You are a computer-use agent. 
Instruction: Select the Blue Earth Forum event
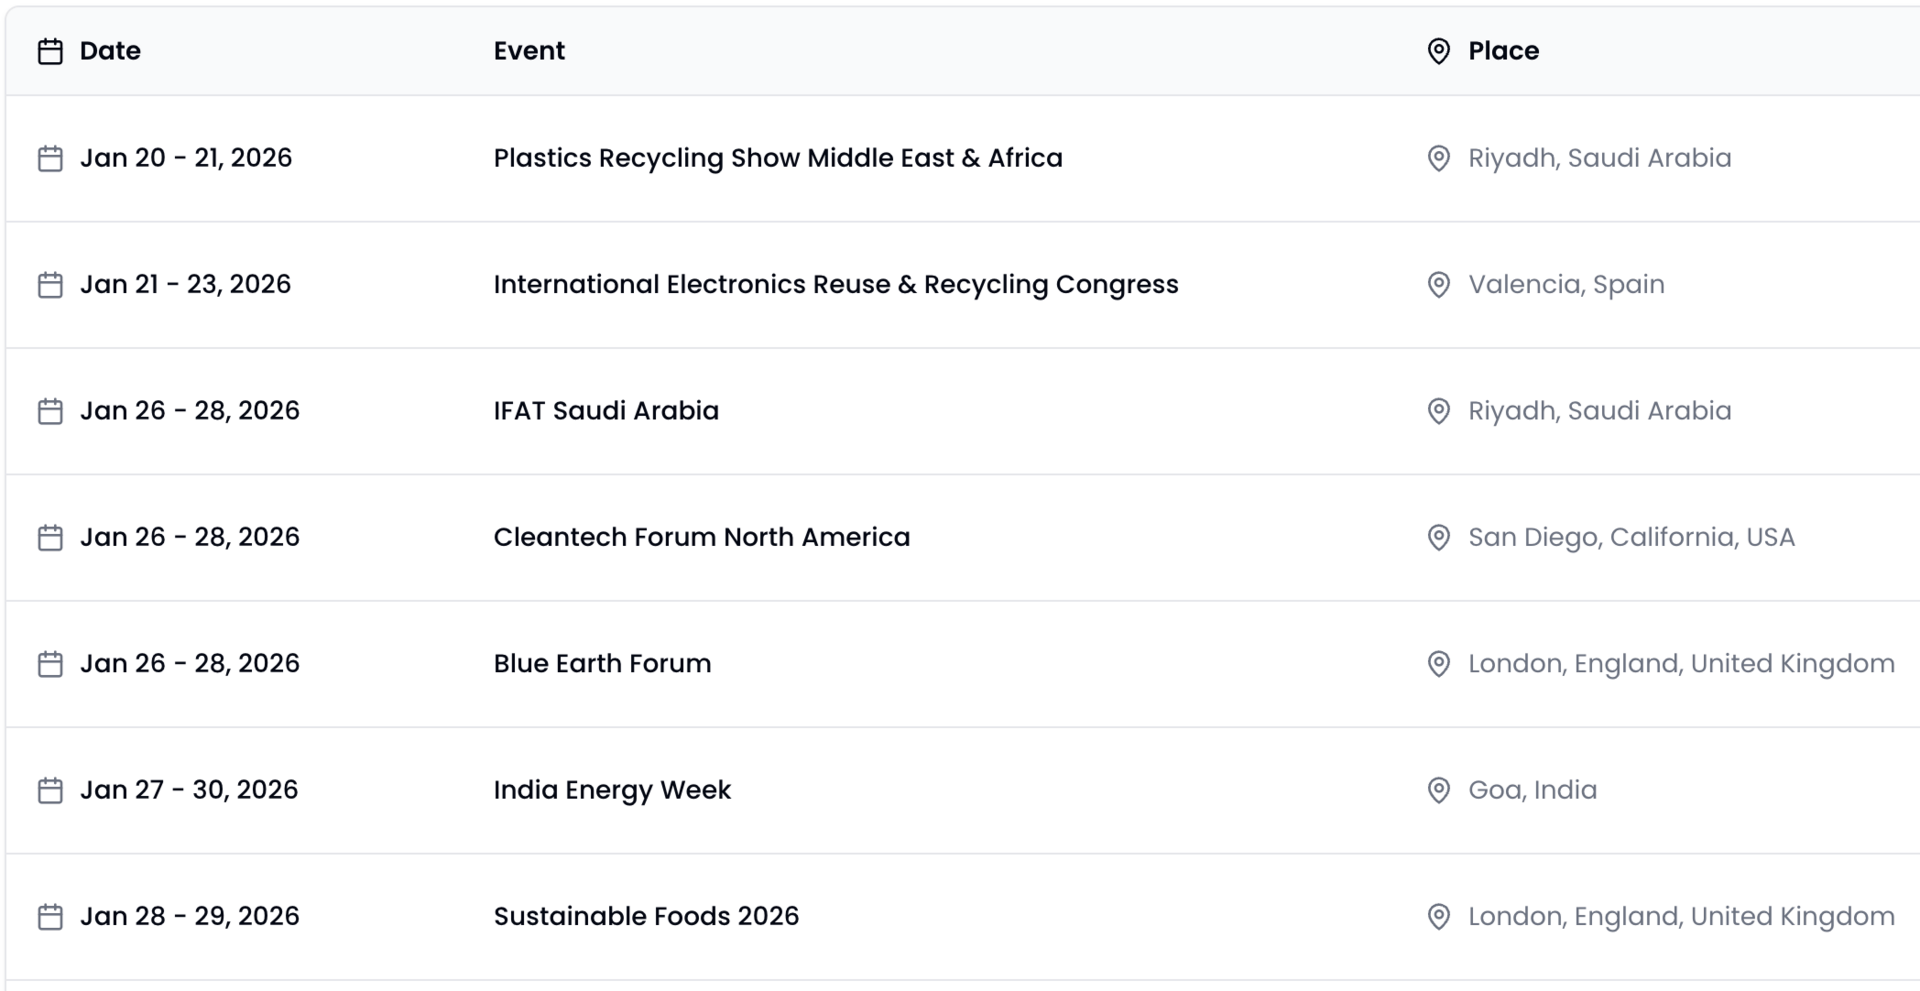point(602,664)
